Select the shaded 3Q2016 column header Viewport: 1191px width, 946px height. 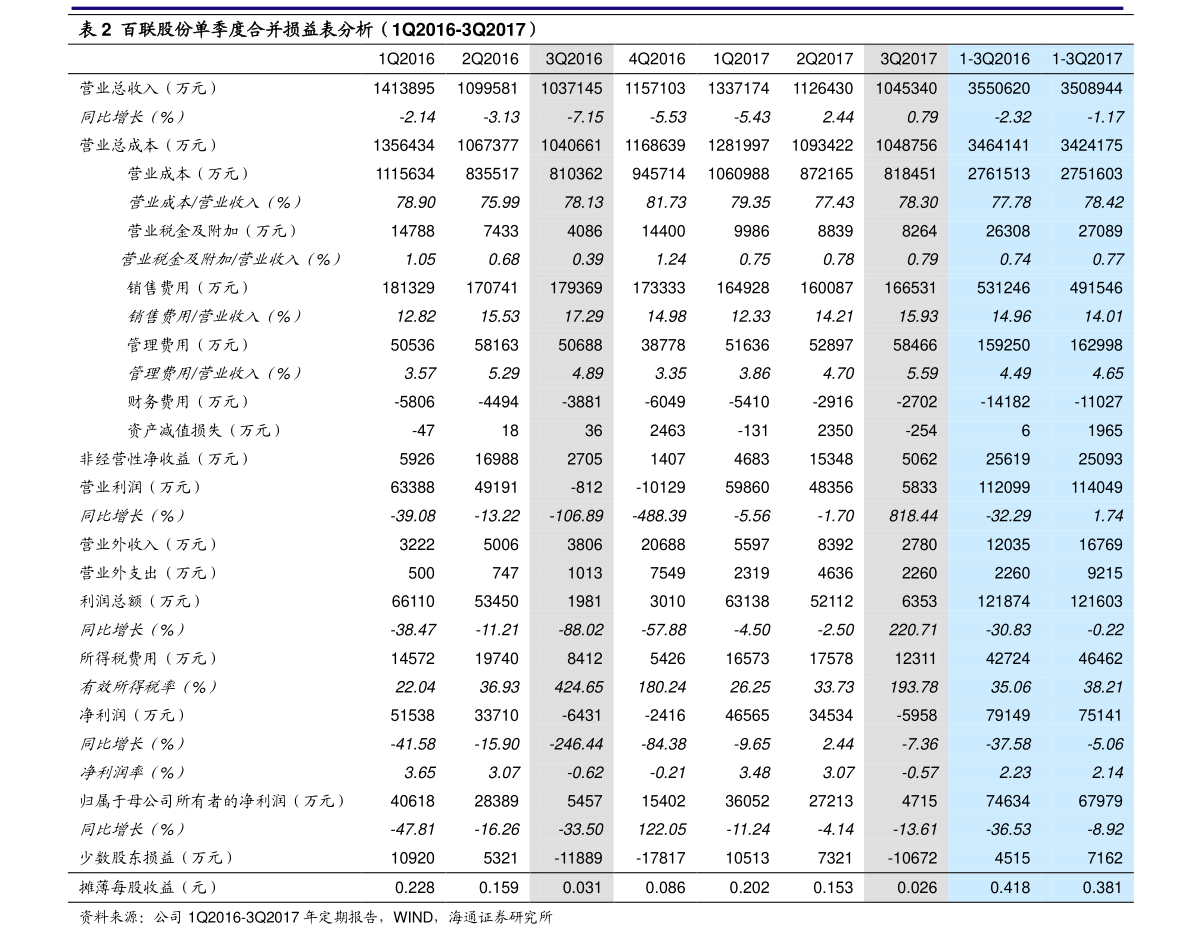click(573, 59)
